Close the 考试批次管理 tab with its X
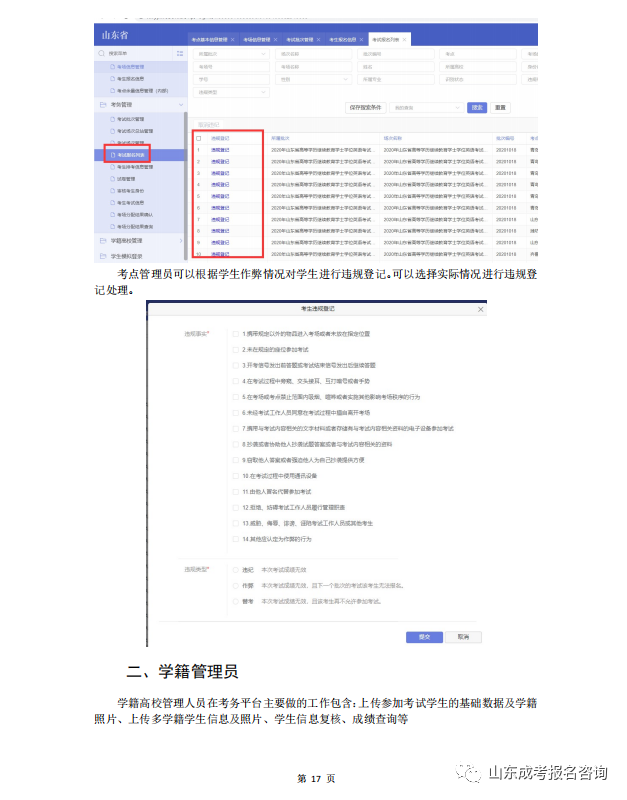The image size is (627, 800). click(318, 39)
